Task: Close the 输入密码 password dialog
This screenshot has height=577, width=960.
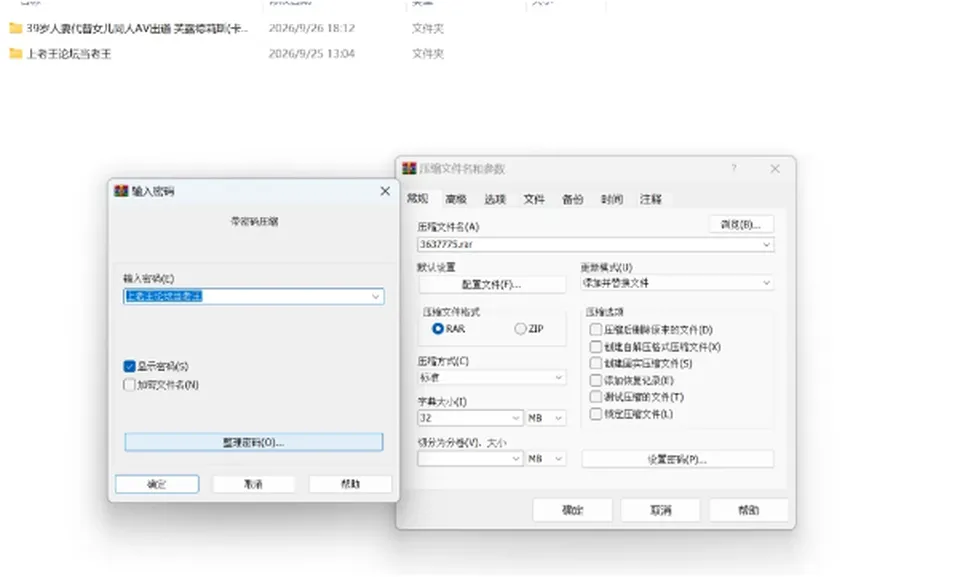Action: point(385,191)
